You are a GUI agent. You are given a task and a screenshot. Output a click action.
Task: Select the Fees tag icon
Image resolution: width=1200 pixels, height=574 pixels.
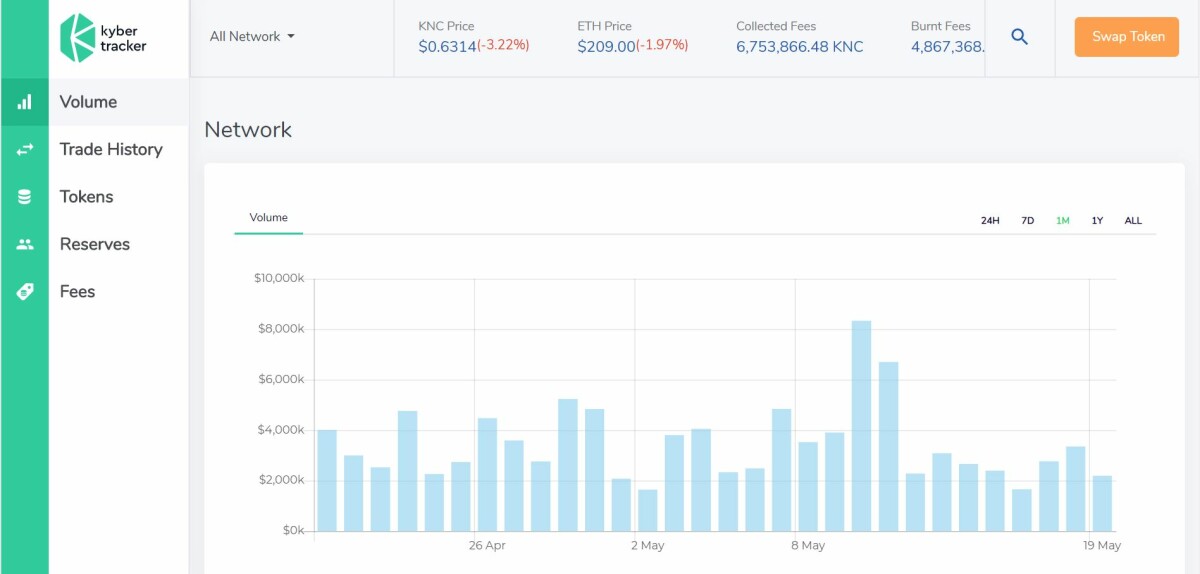(x=25, y=292)
